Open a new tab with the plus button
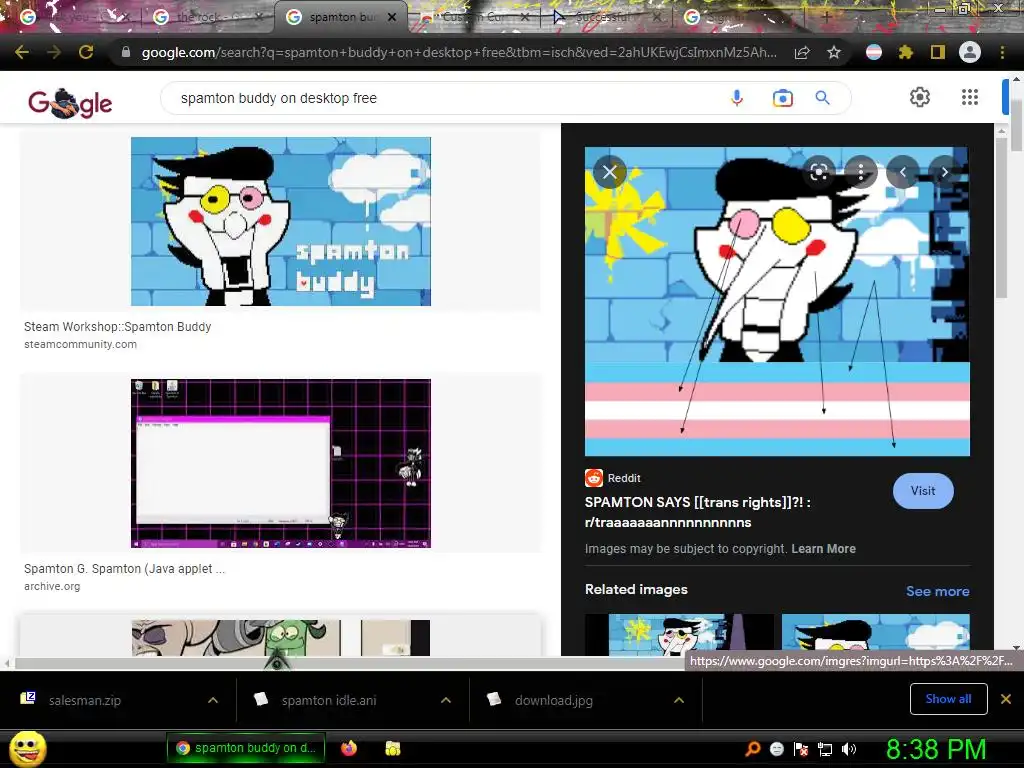1024x768 pixels. coord(826,18)
